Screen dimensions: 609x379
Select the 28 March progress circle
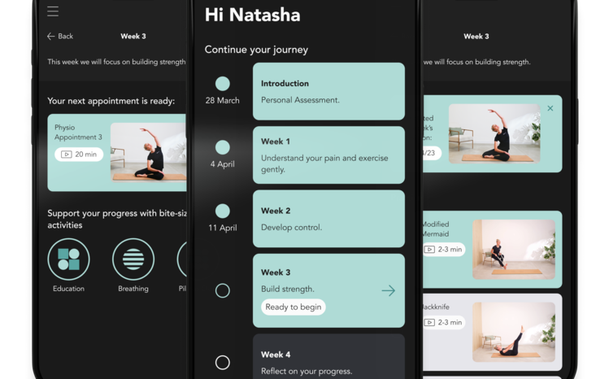[223, 83]
